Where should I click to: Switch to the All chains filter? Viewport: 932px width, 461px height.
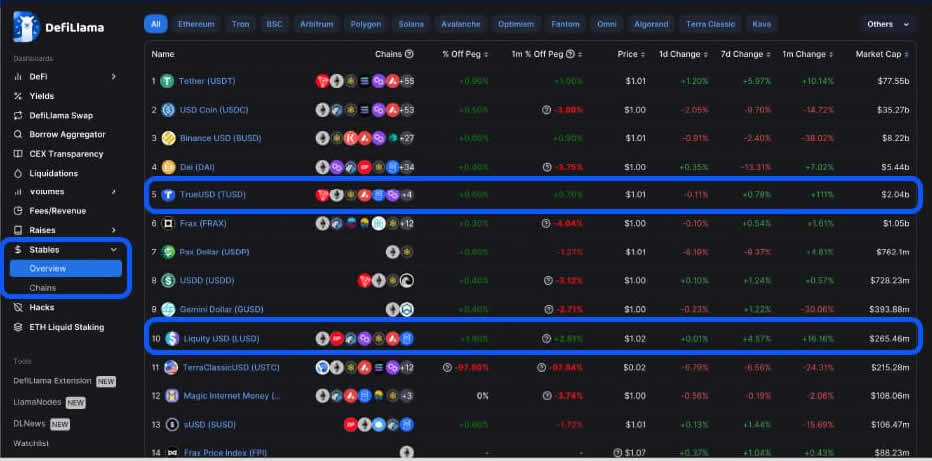(x=155, y=24)
